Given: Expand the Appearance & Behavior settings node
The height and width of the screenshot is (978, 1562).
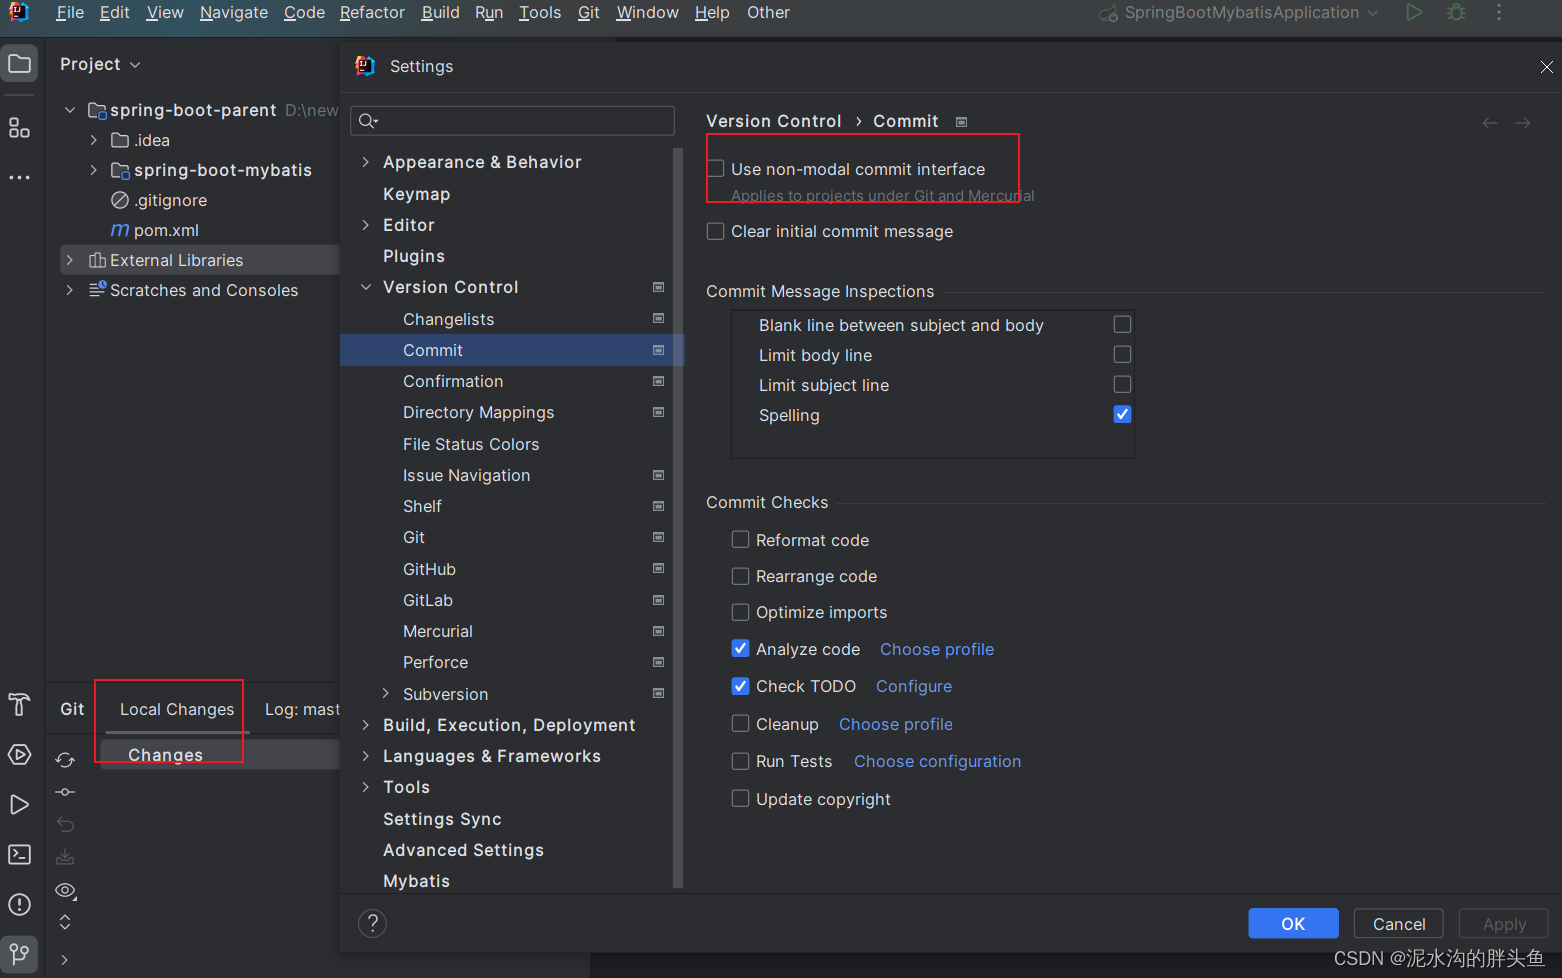Looking at the screenshot, I should (x=365, y=162).
